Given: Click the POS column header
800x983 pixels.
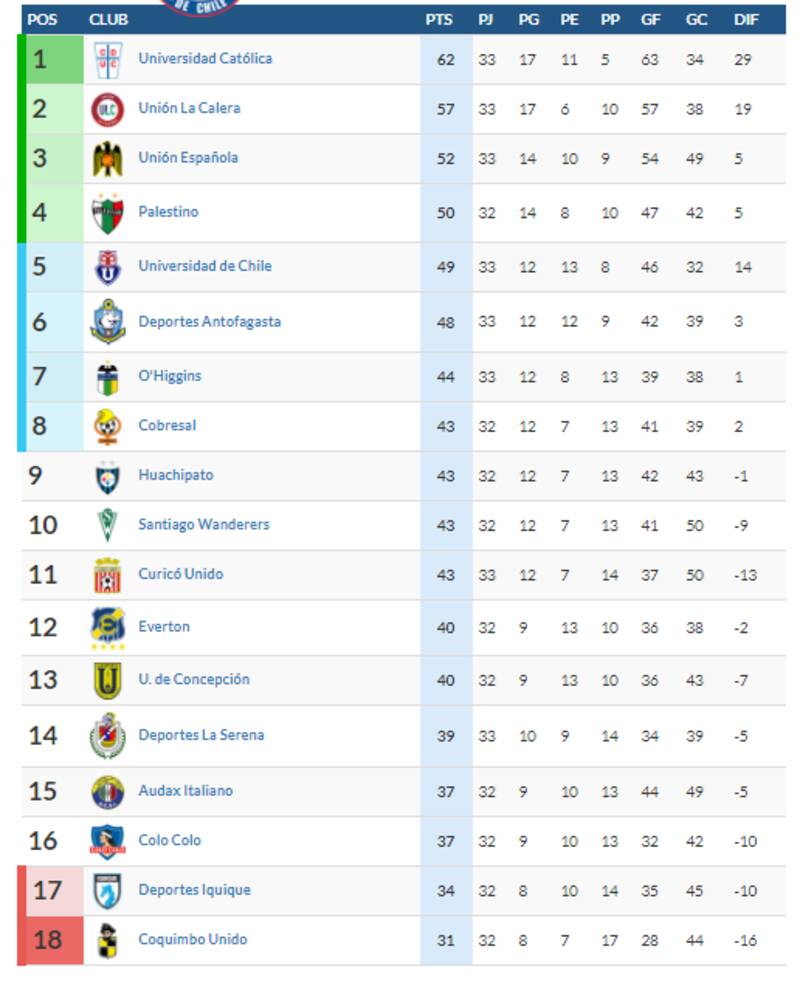Looking at the screenshot, I should 42,19.
